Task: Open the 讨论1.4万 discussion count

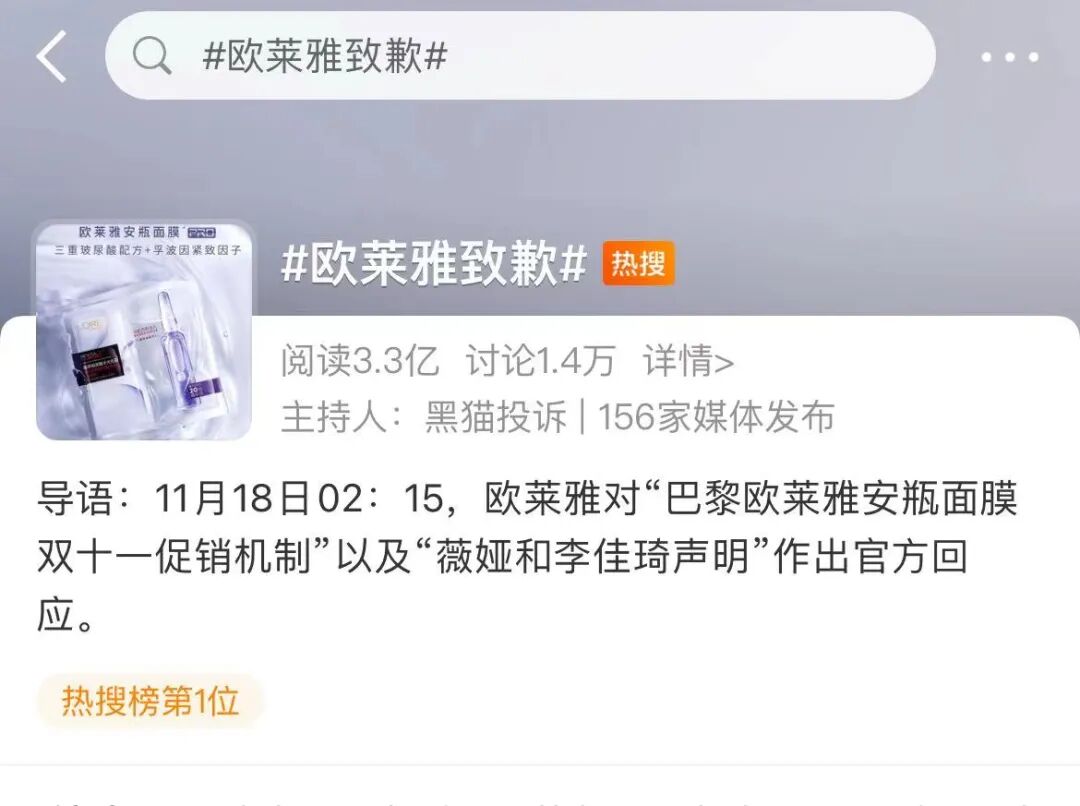Action: pyautogui.click(x=540, y=361)
